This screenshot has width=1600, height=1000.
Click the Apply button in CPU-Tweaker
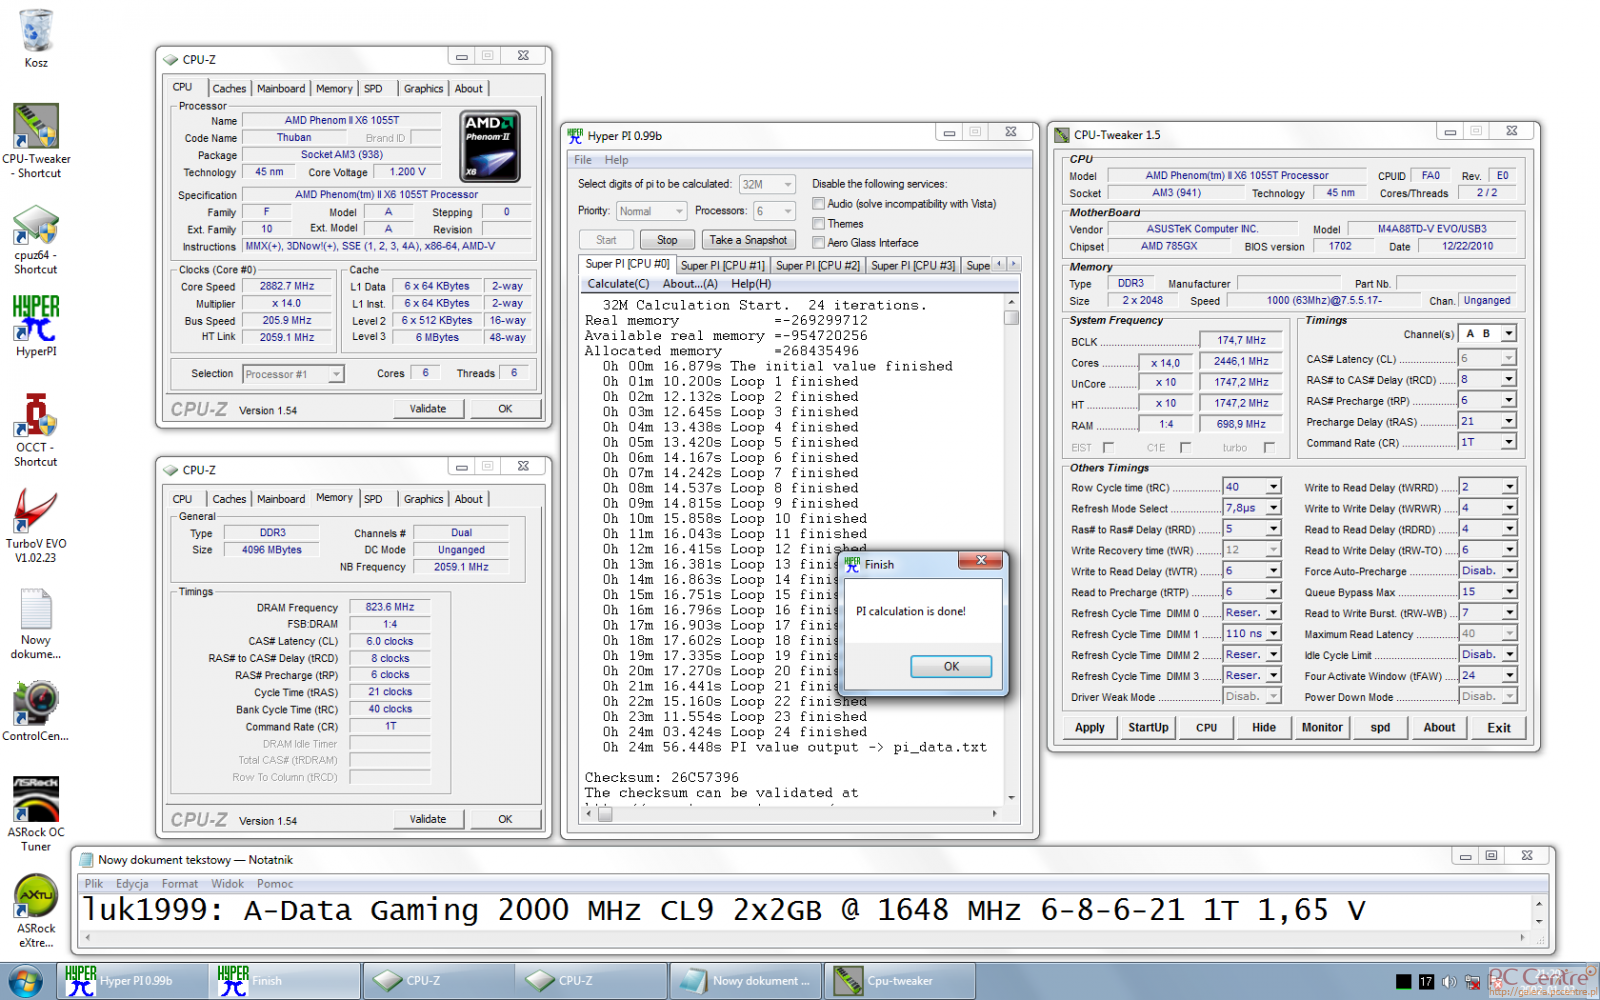[1089, 728]
